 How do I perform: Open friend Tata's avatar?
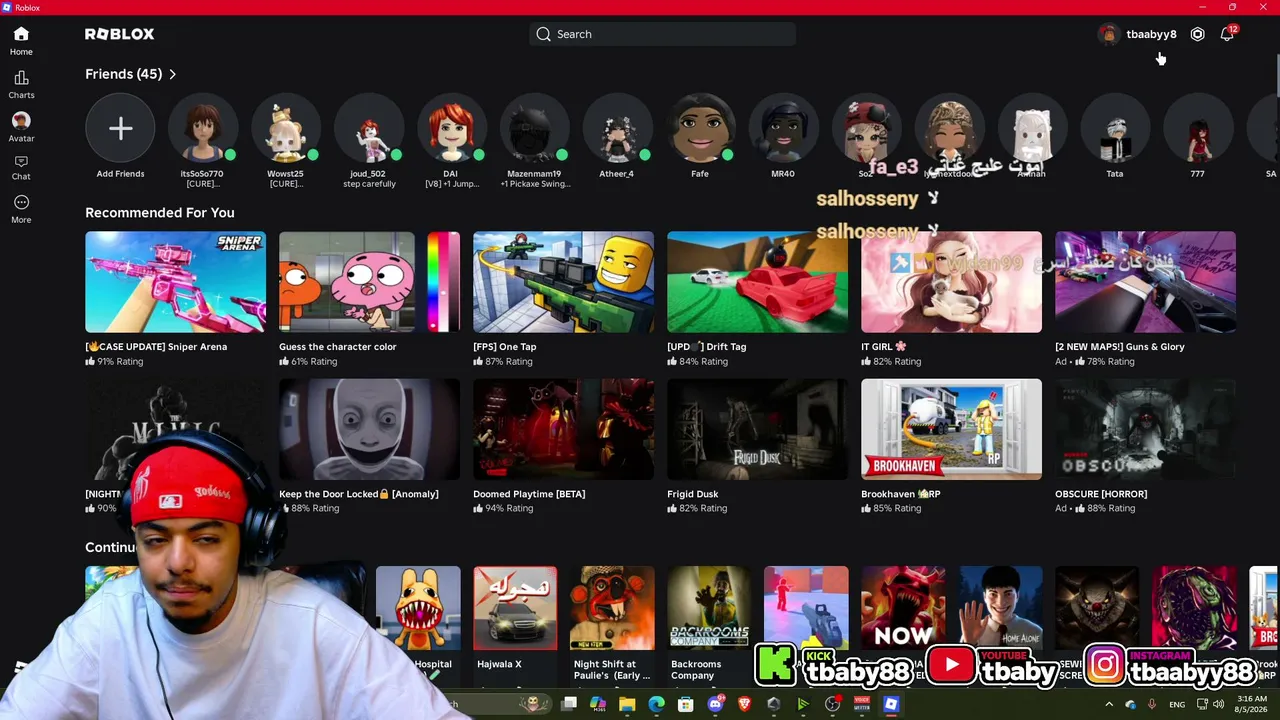[x=1116, y=128]
